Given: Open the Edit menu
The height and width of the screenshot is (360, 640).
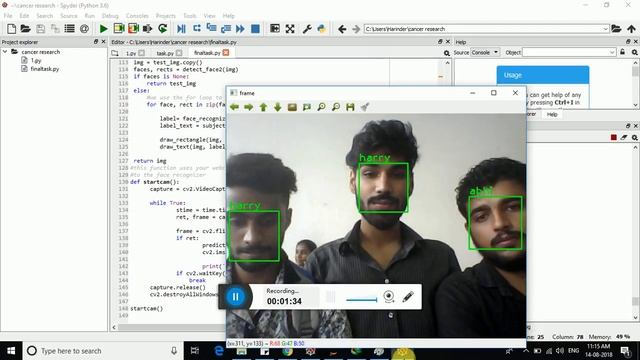Looking at the screenshot, I should 24,16.
